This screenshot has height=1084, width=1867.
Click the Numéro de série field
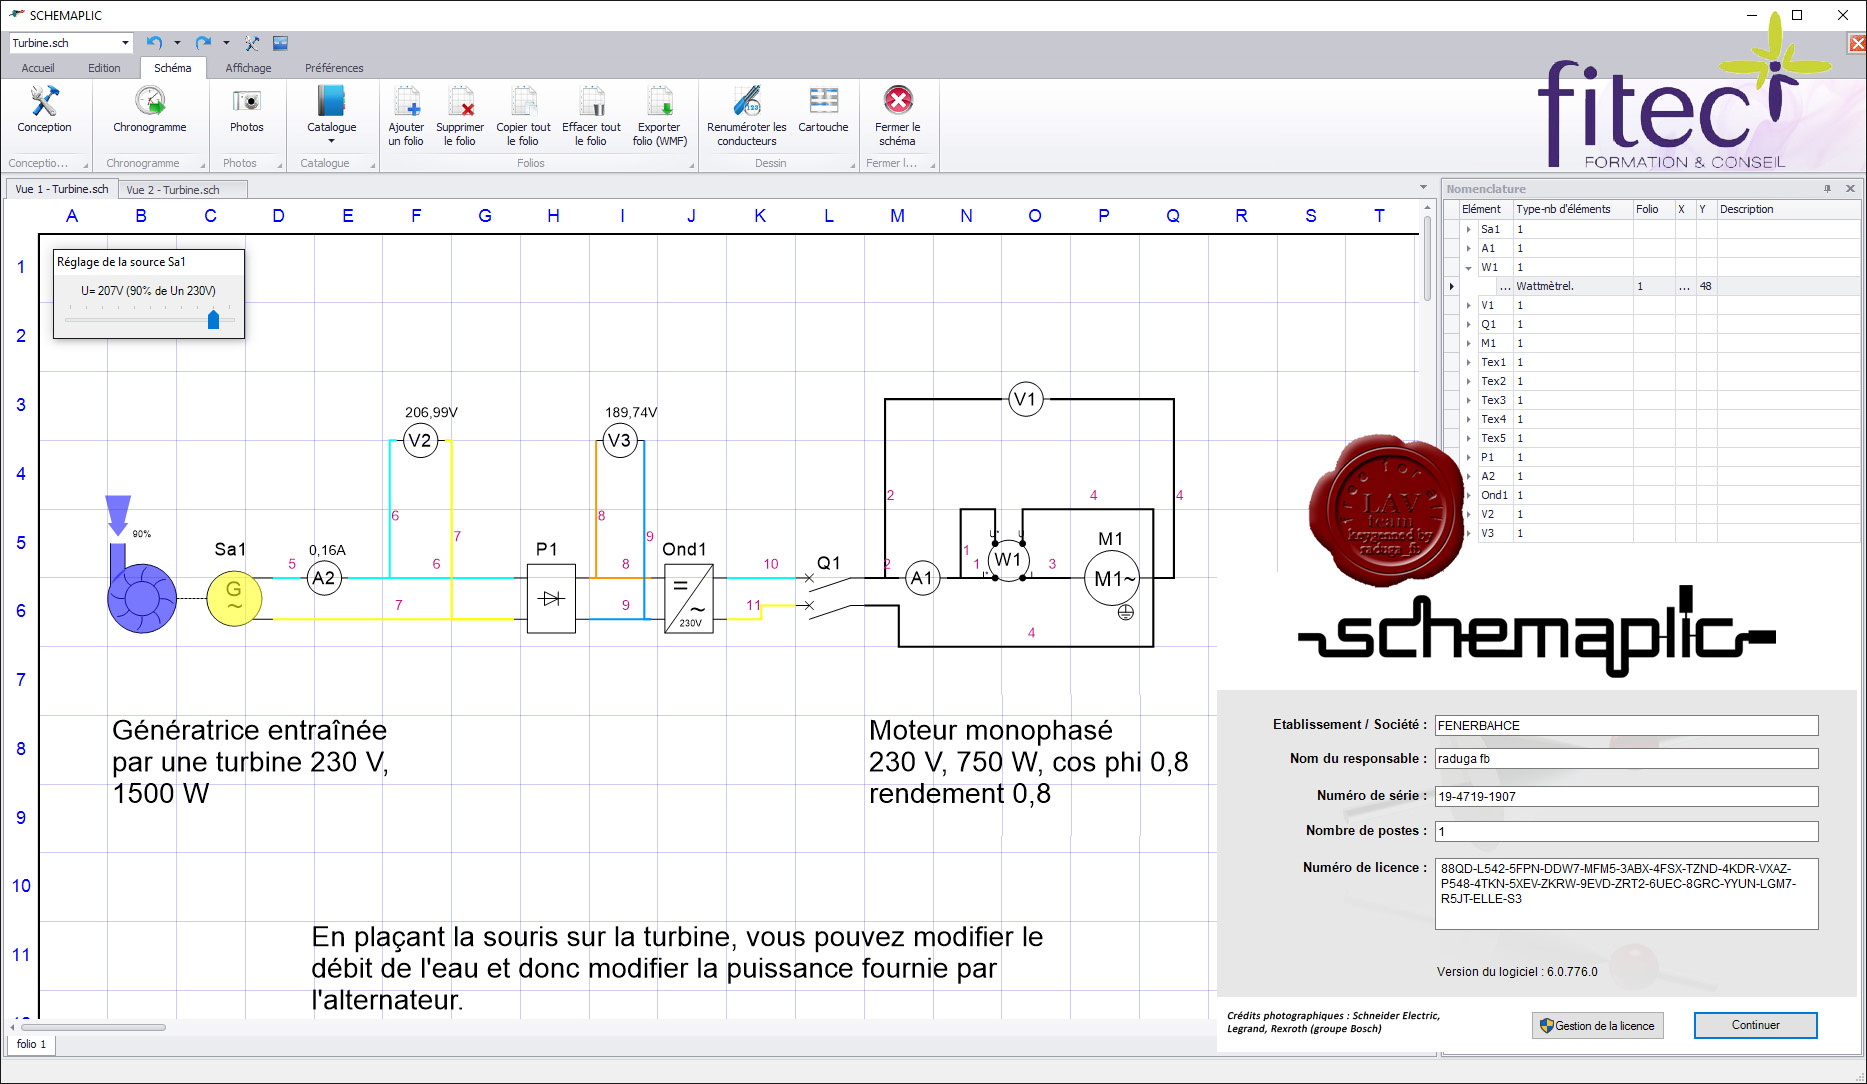tap(1626, 796)
